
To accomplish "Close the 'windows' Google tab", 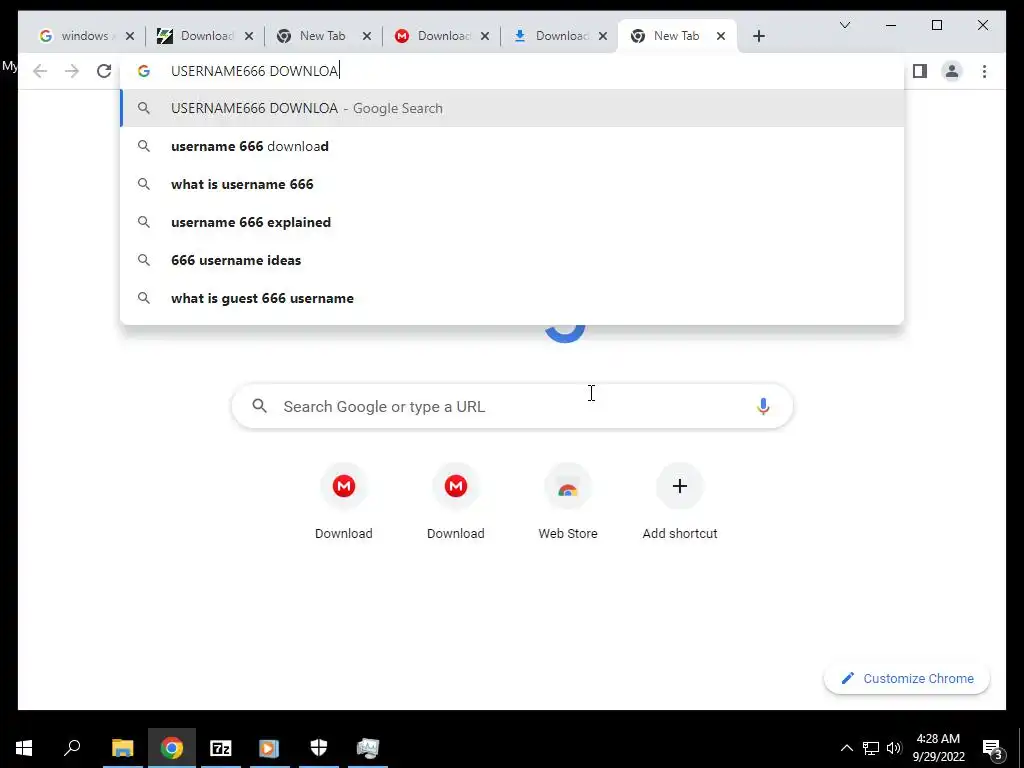I will (x=130, y=36).
